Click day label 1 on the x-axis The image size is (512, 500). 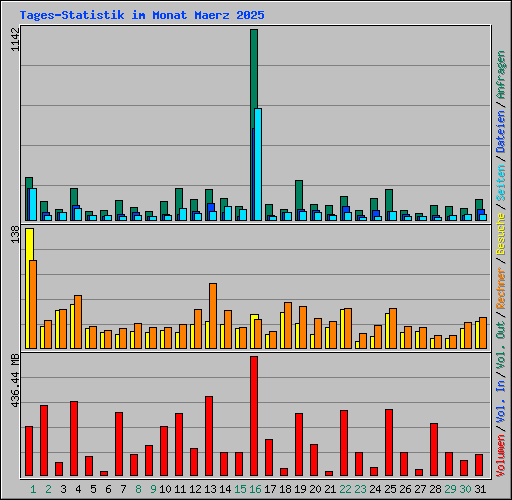click(x=33, y=489)
